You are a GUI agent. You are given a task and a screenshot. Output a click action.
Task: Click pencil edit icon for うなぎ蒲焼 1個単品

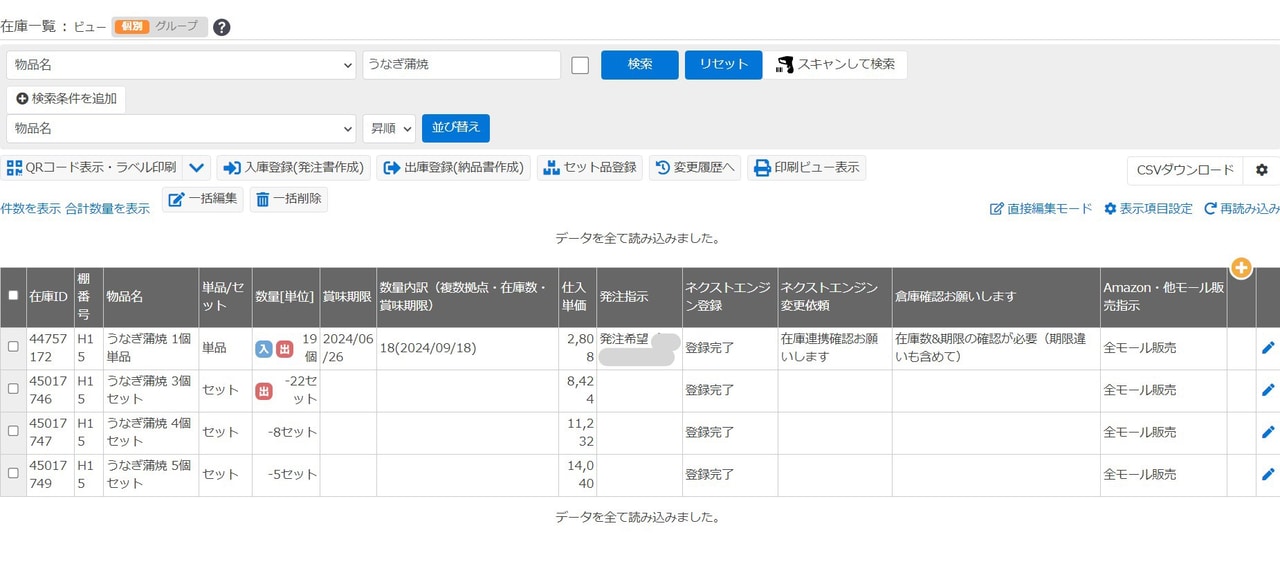pyautogui.click(x=1268, y=348)
